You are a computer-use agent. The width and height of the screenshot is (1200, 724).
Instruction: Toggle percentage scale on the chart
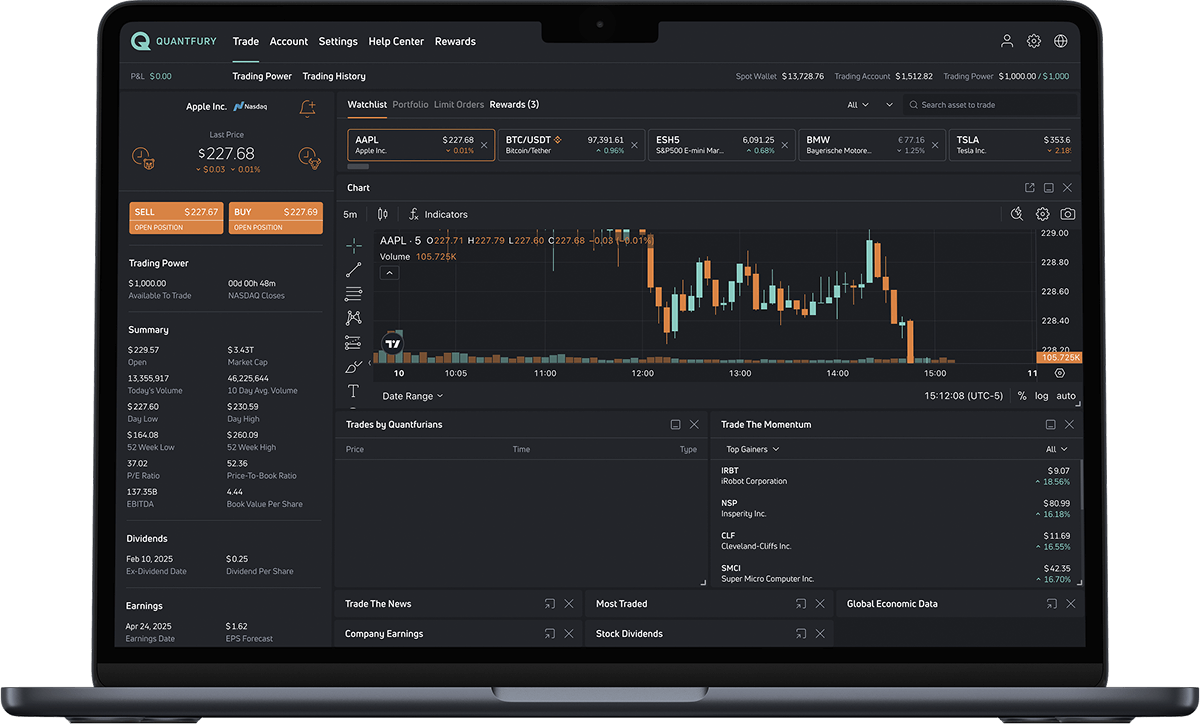(x=1022, y=396)
